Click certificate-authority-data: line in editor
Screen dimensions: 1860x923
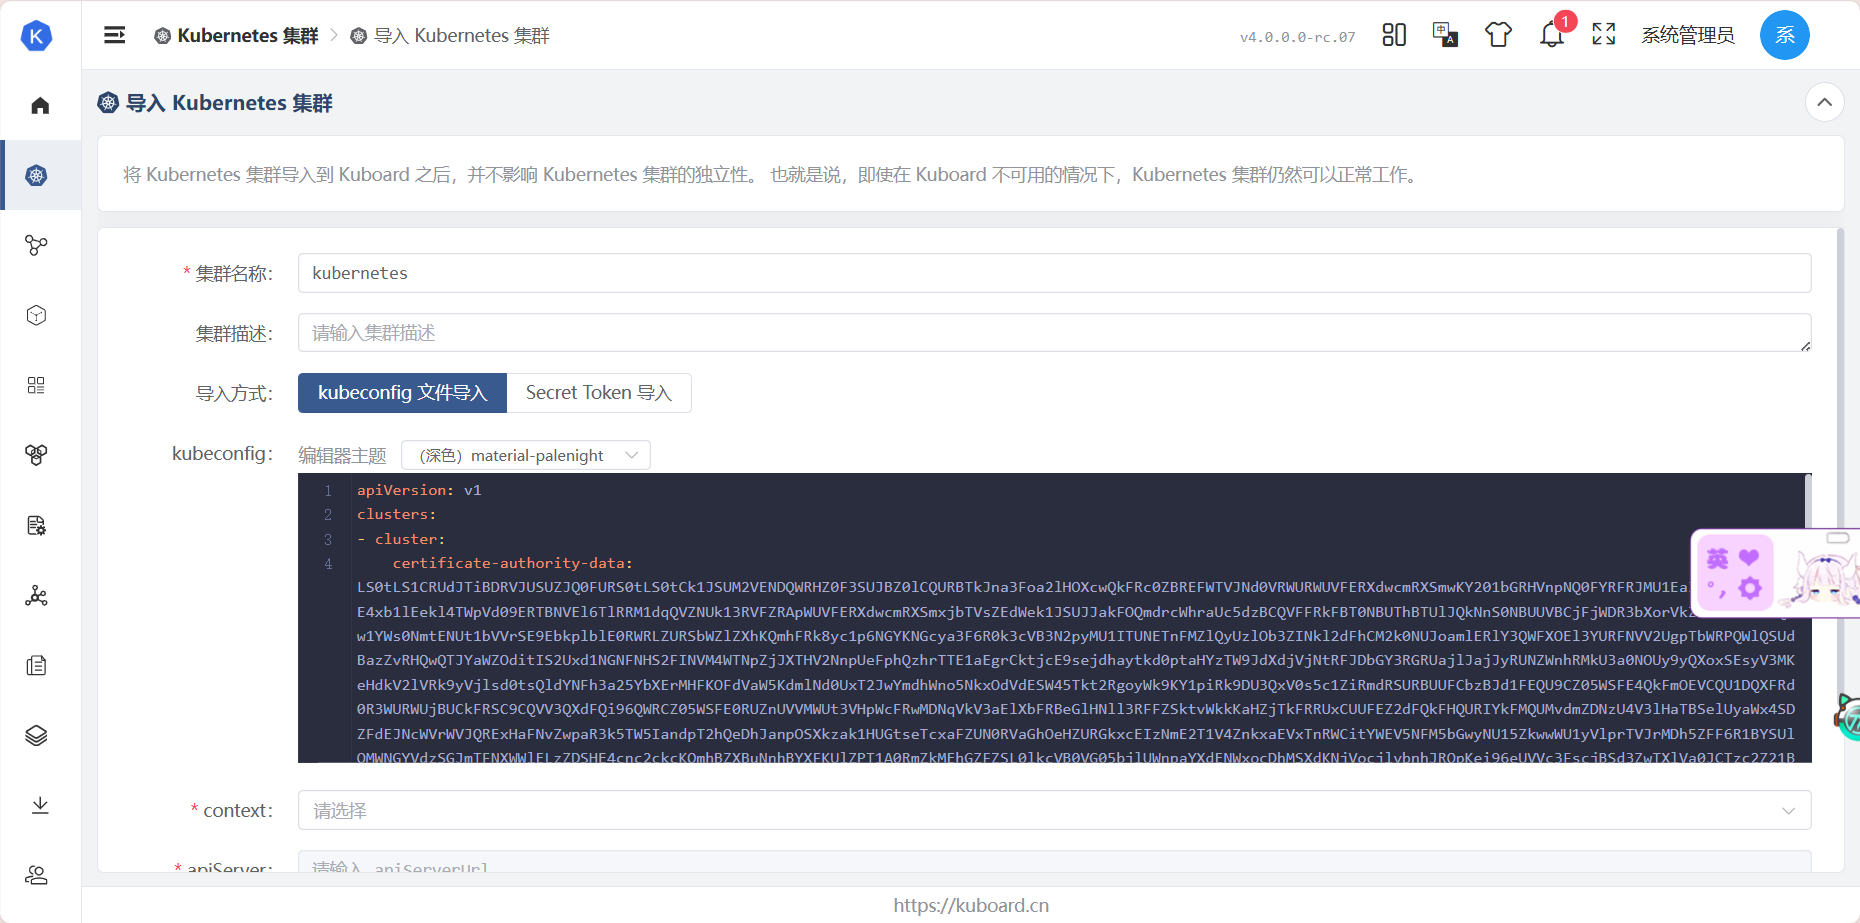[x=512, y=563]
